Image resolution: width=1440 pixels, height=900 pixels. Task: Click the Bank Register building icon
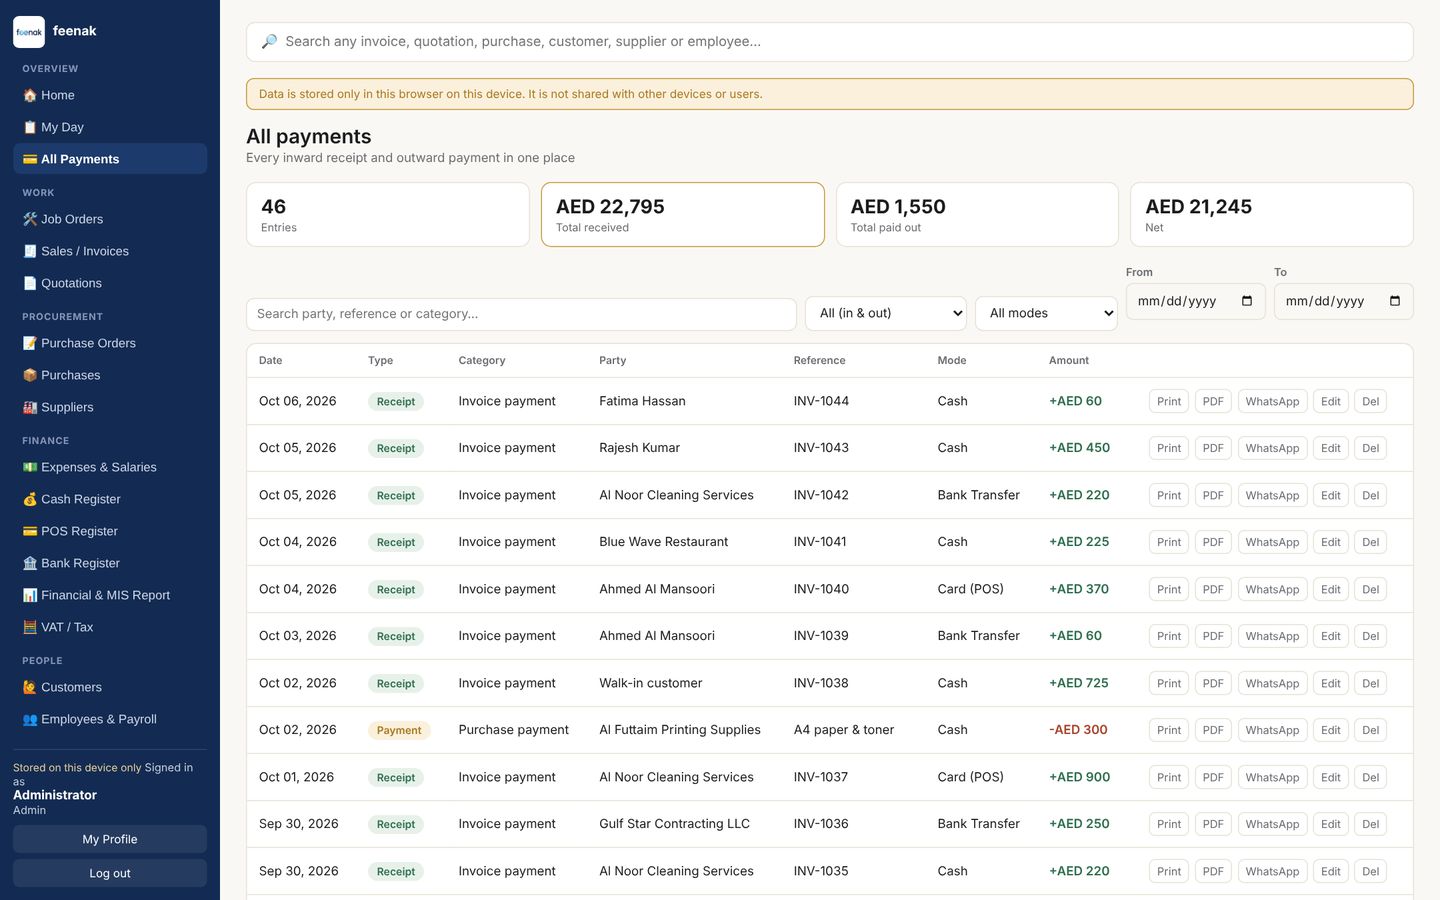click(x=30, y=563)
